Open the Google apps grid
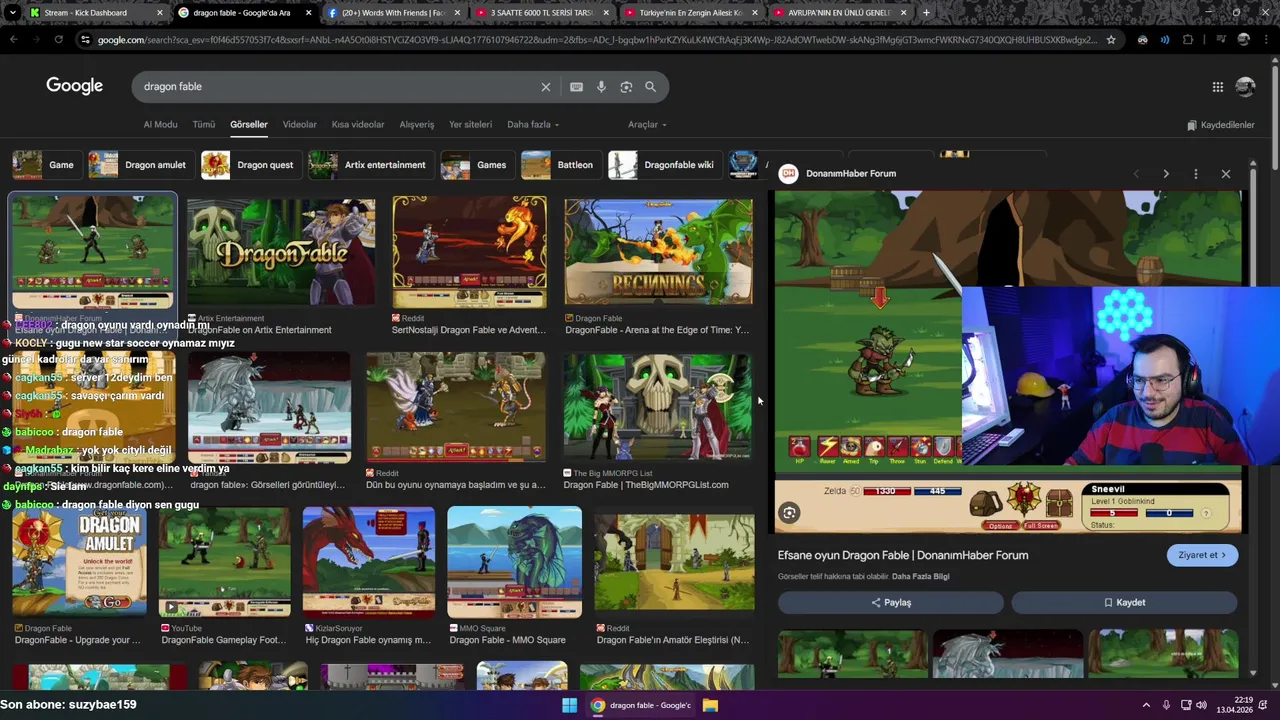The height and width of the screenshot is (720, 1280). [x=1218, y=87]
